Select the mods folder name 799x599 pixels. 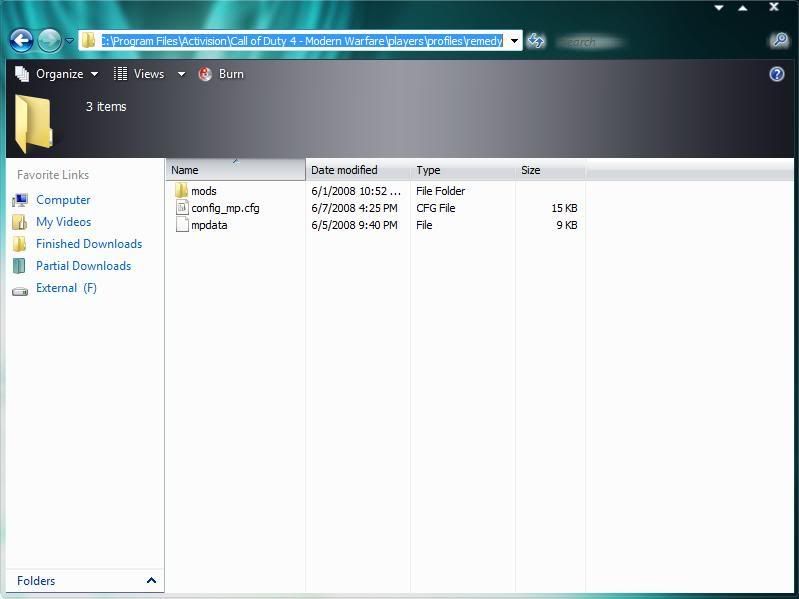tap(204, 191)
